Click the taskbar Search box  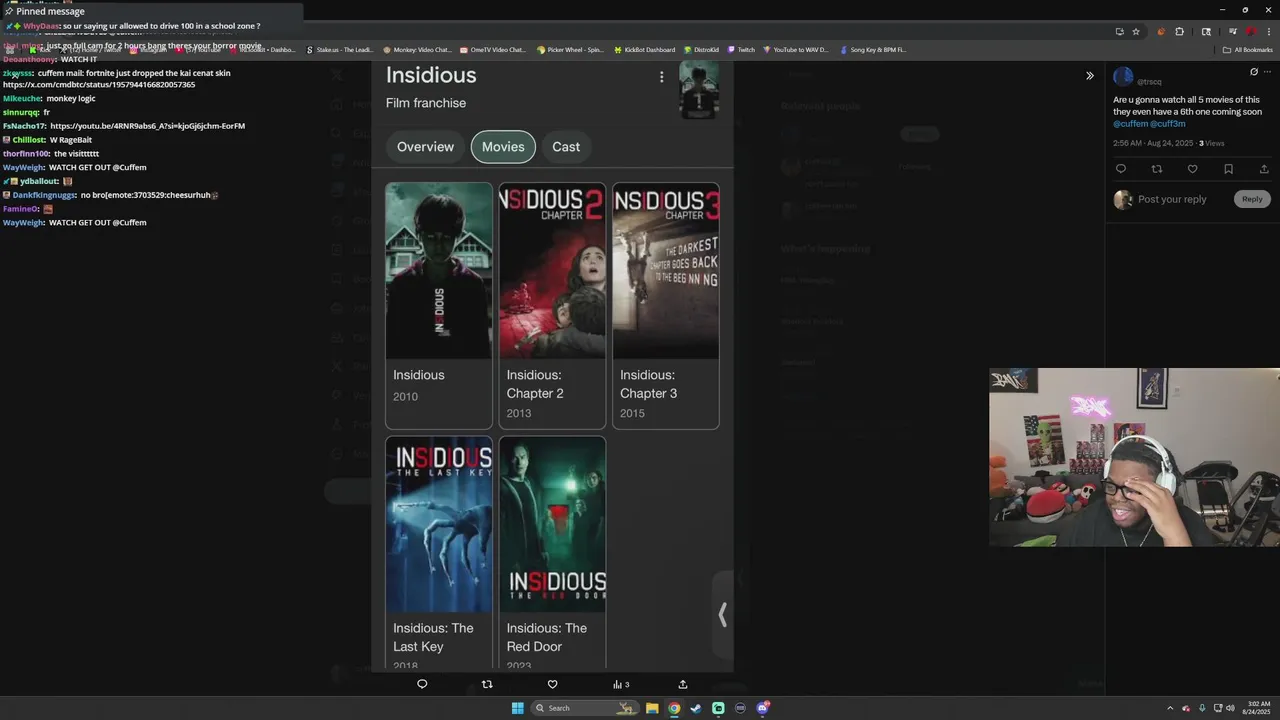point(585,708)
